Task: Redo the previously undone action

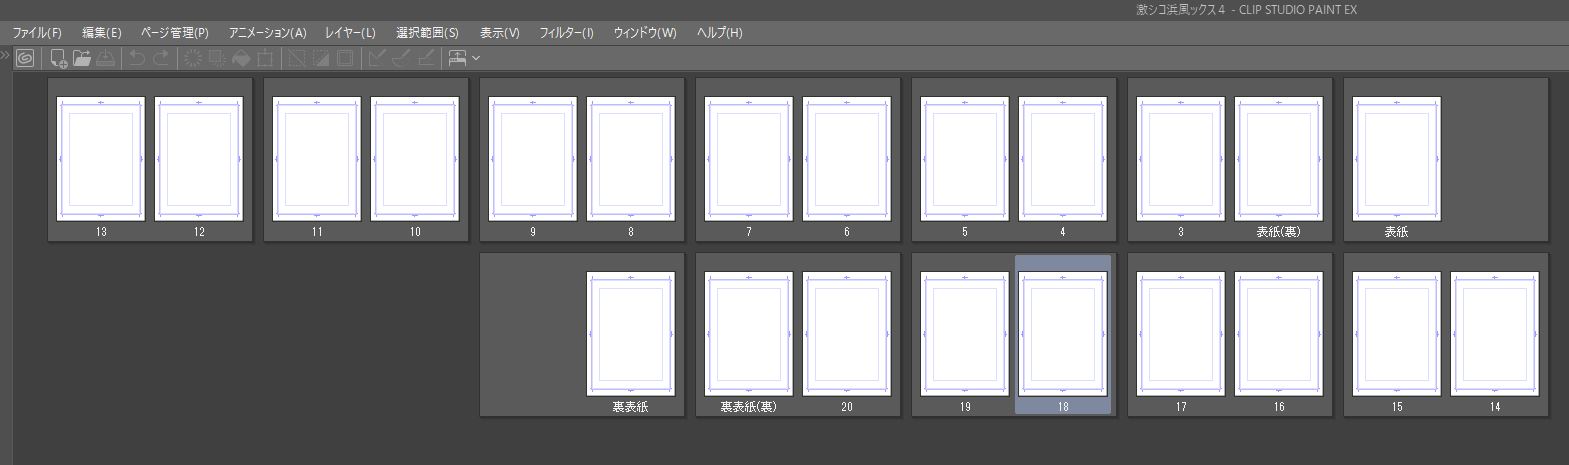Action: [x=160, y=58]
